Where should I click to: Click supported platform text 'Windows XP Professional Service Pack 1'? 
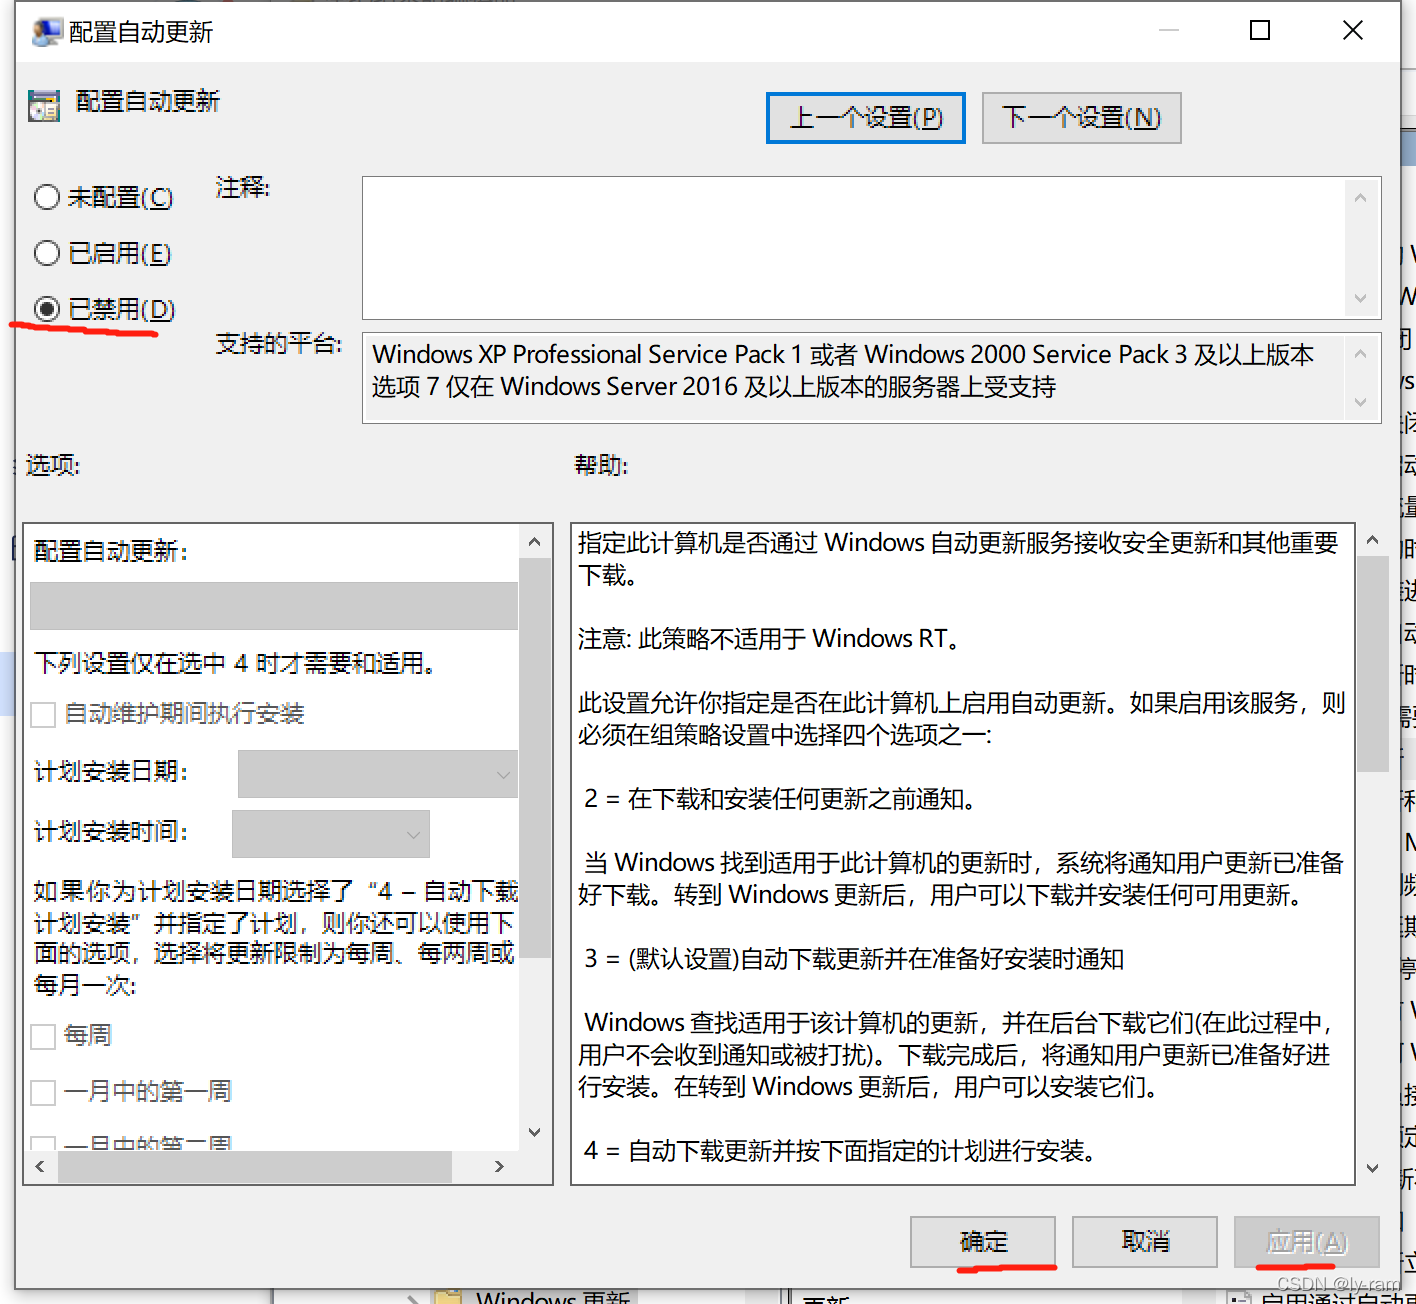click(587, 354)
